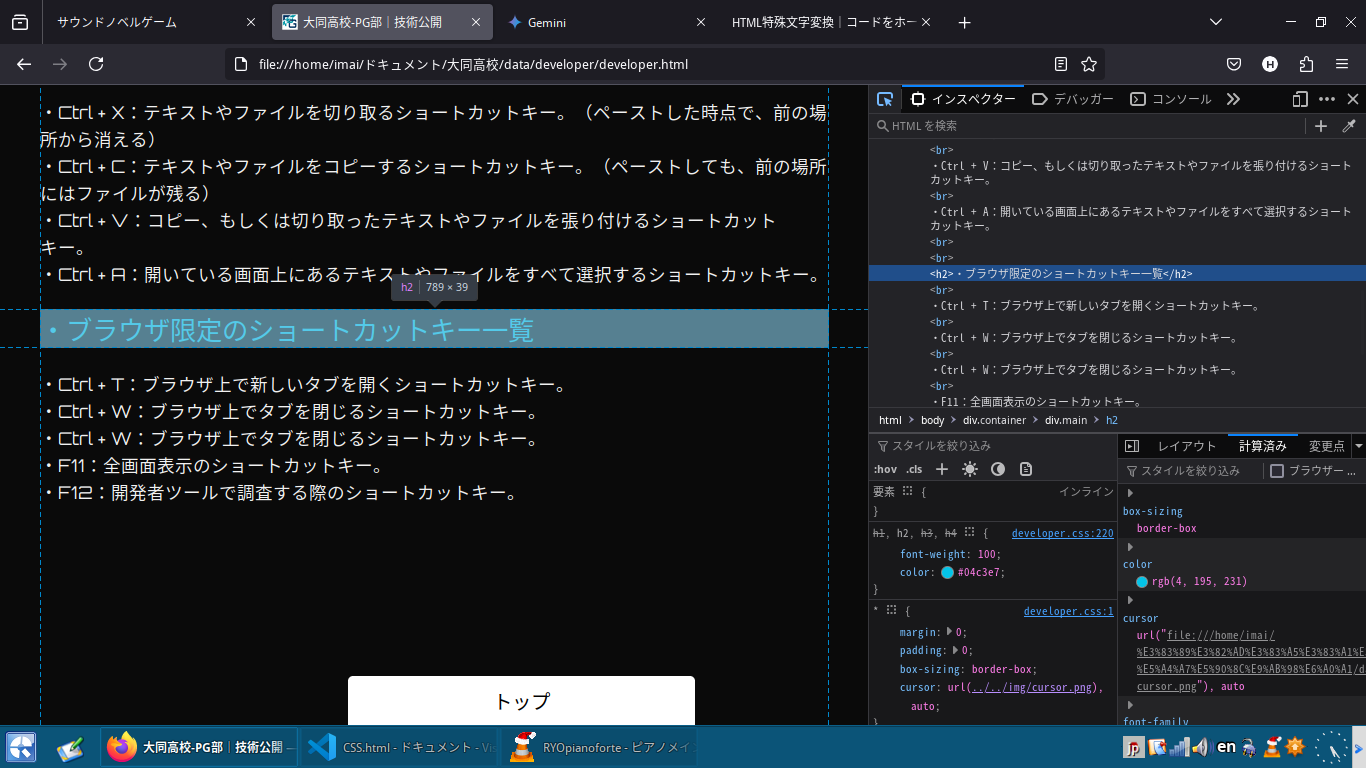The height and width of the screenshot is (768, 1366).
Task: Expand the margin shorthand property
Action: pyautogui.click(x=949, y=632)
